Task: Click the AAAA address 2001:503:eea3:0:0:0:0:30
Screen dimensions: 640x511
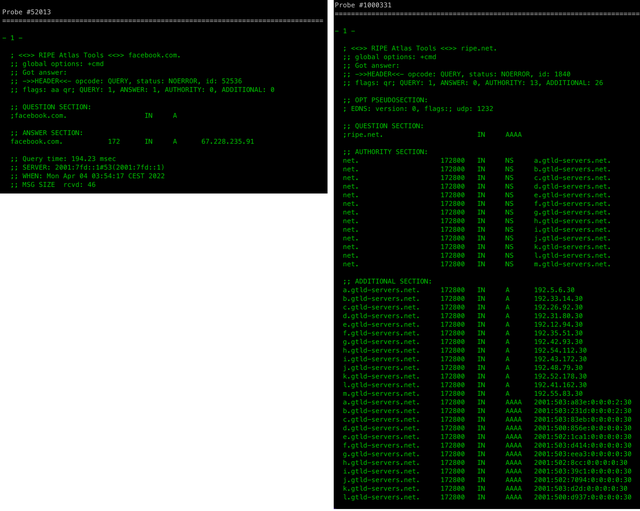Action: click(582, 454)
